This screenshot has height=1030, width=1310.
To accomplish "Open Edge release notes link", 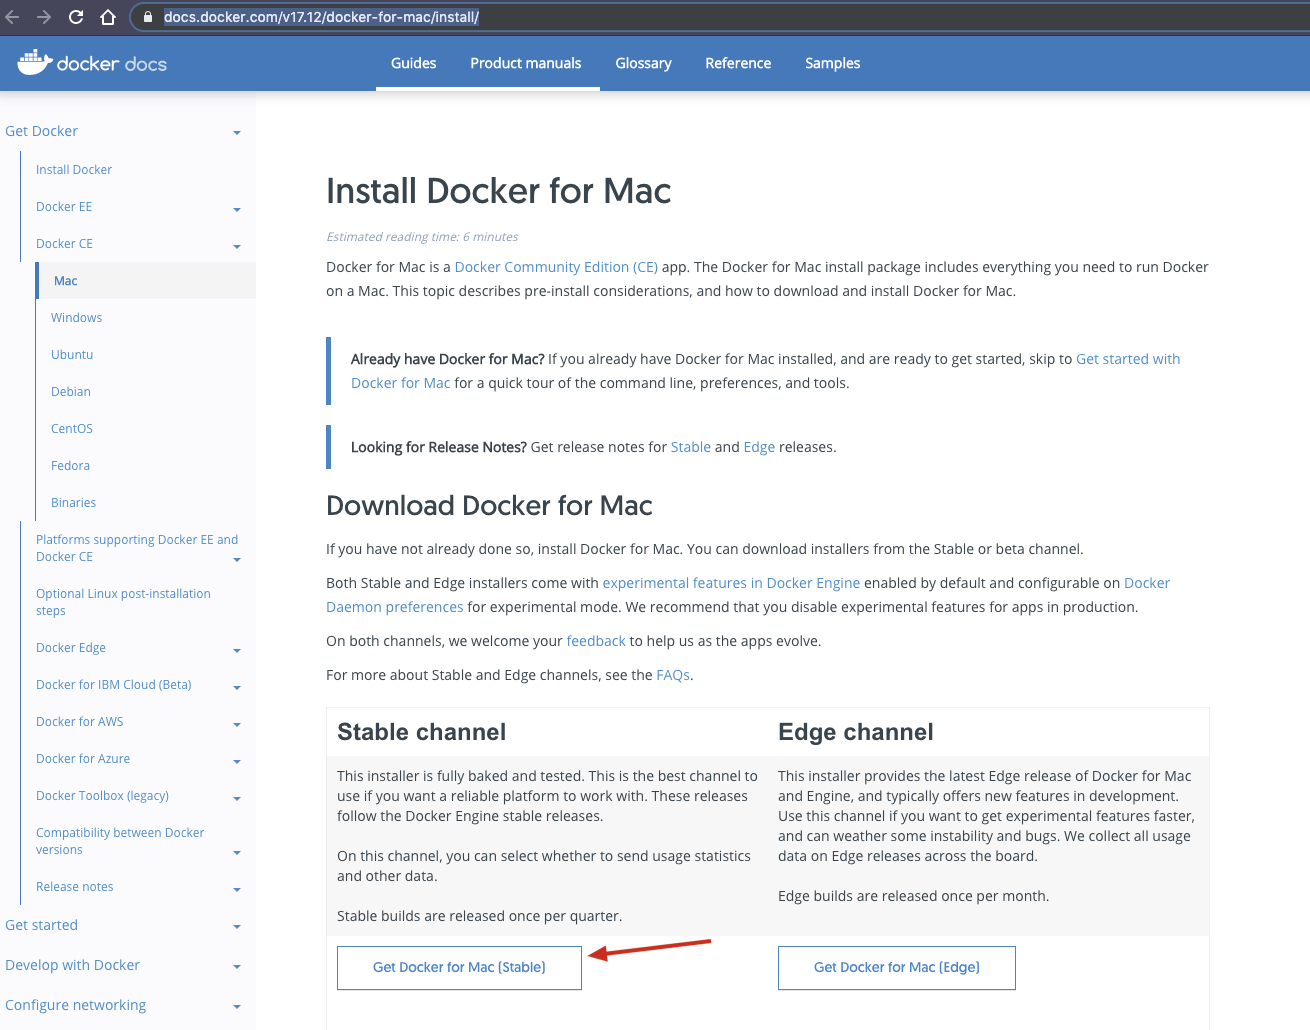I will 759,447.
